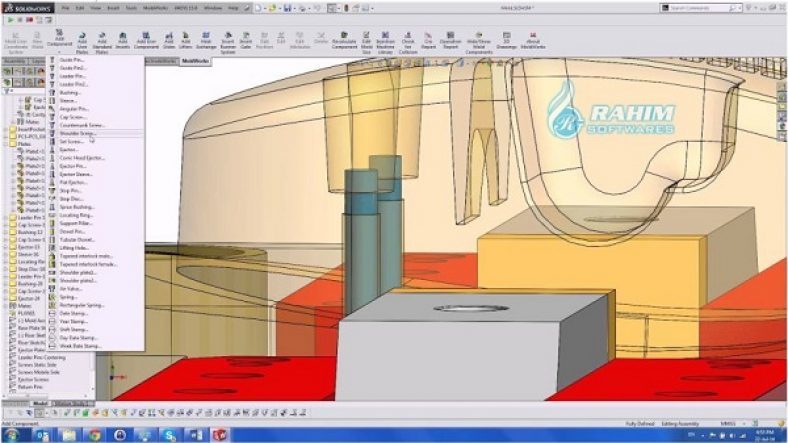Click the Windows Start button
Screen dimensions: 788x443
[x=11, y=435]
